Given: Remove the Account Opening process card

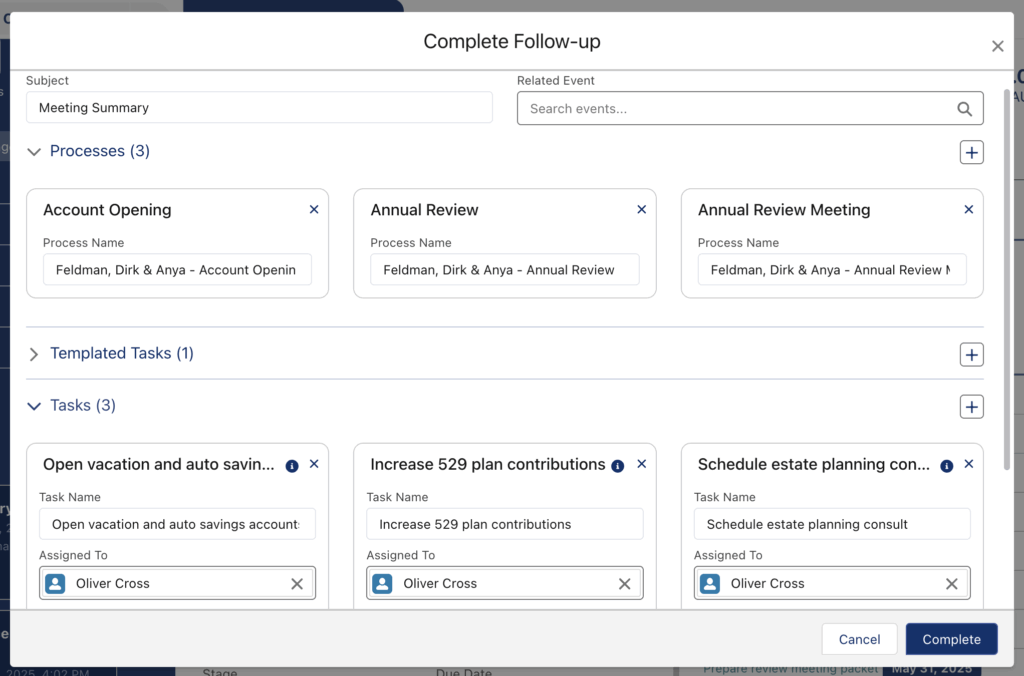Looking at the screenshot, I should click(314, 210).
